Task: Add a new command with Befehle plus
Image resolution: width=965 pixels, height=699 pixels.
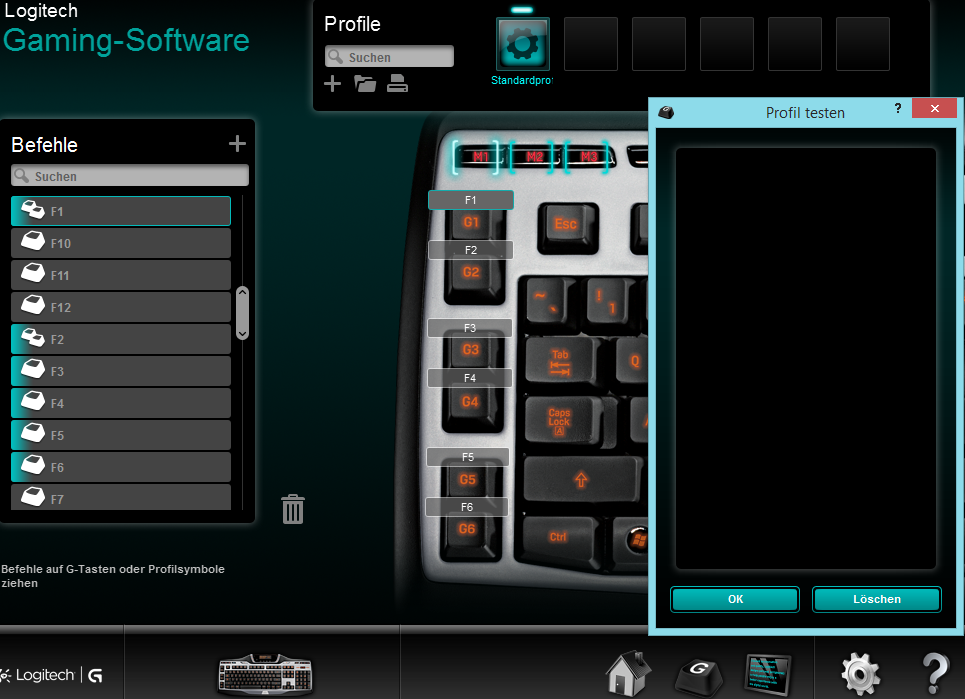Action: pos(237,144)
